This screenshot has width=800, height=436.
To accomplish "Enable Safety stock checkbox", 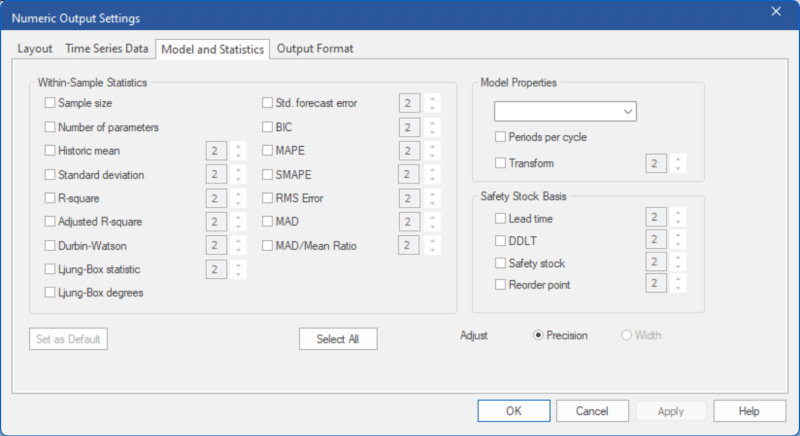I will pyautogui.click(x=501, y=263).
